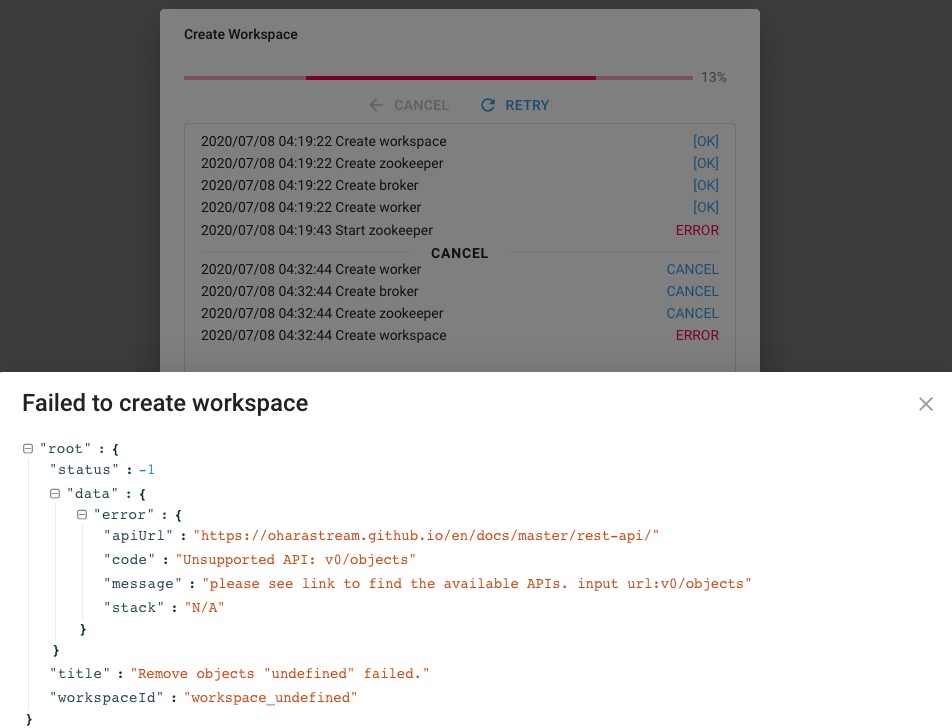Select the 04:32:44 Create worker log row
952x728 pixels.
[x=460, y=270]
